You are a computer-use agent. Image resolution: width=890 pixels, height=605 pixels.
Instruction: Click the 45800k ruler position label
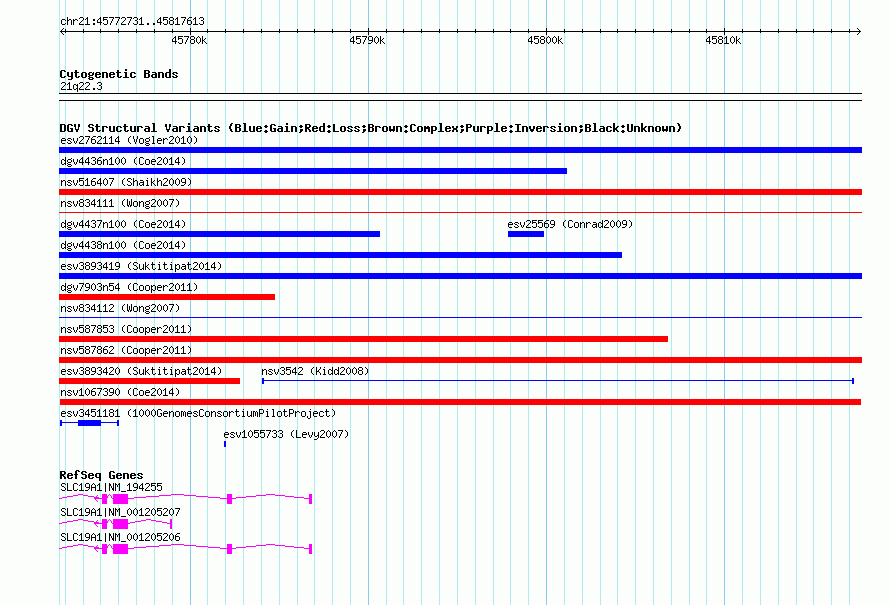click(545, 40)
